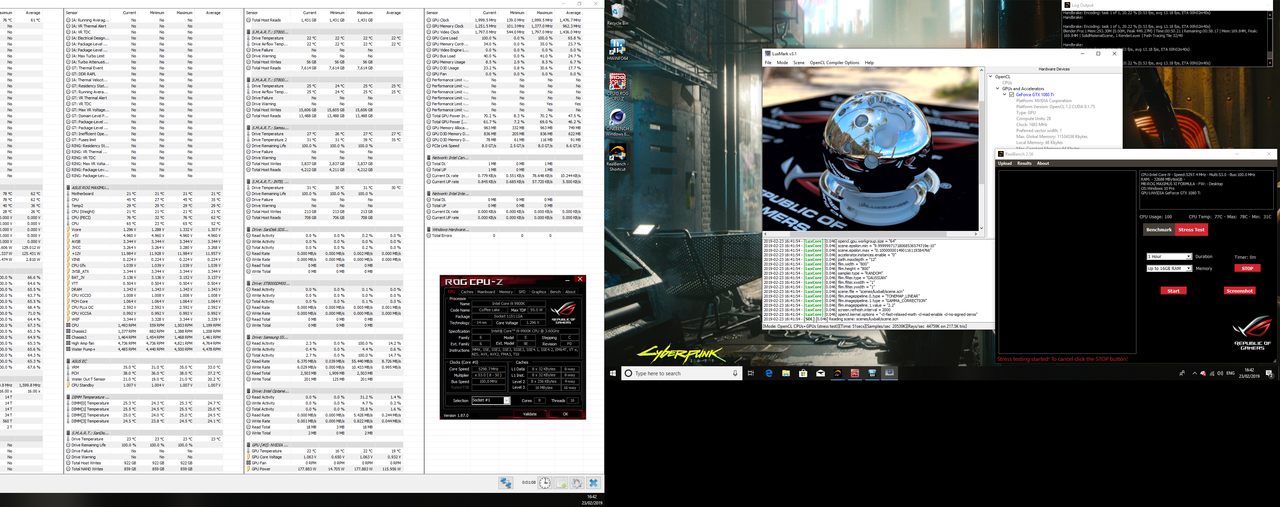Open the RealBench Results menu
Screen dimensions: 1280x507
click(x=1024, y=163)
